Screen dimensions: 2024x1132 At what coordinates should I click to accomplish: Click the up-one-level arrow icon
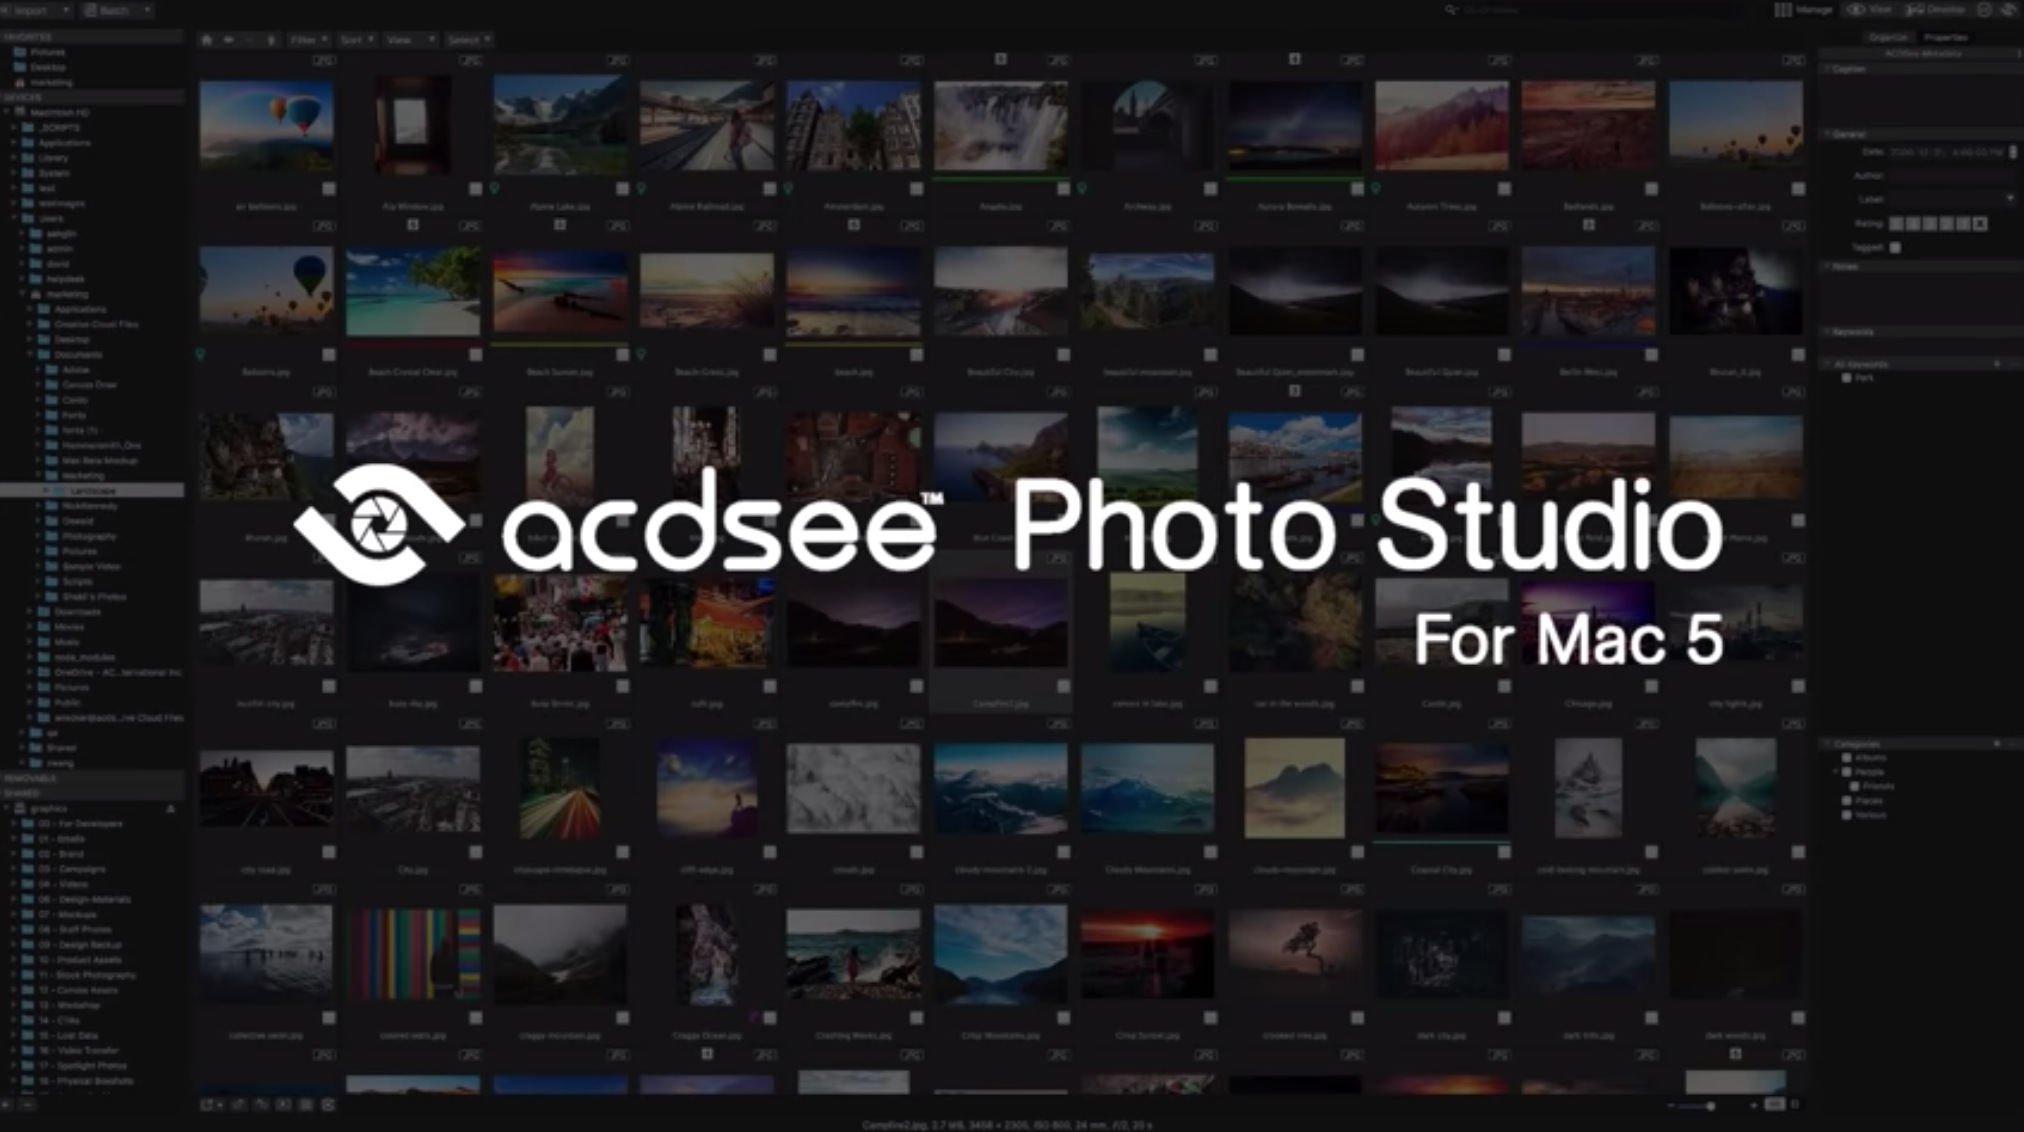click(x=270, y=40)
